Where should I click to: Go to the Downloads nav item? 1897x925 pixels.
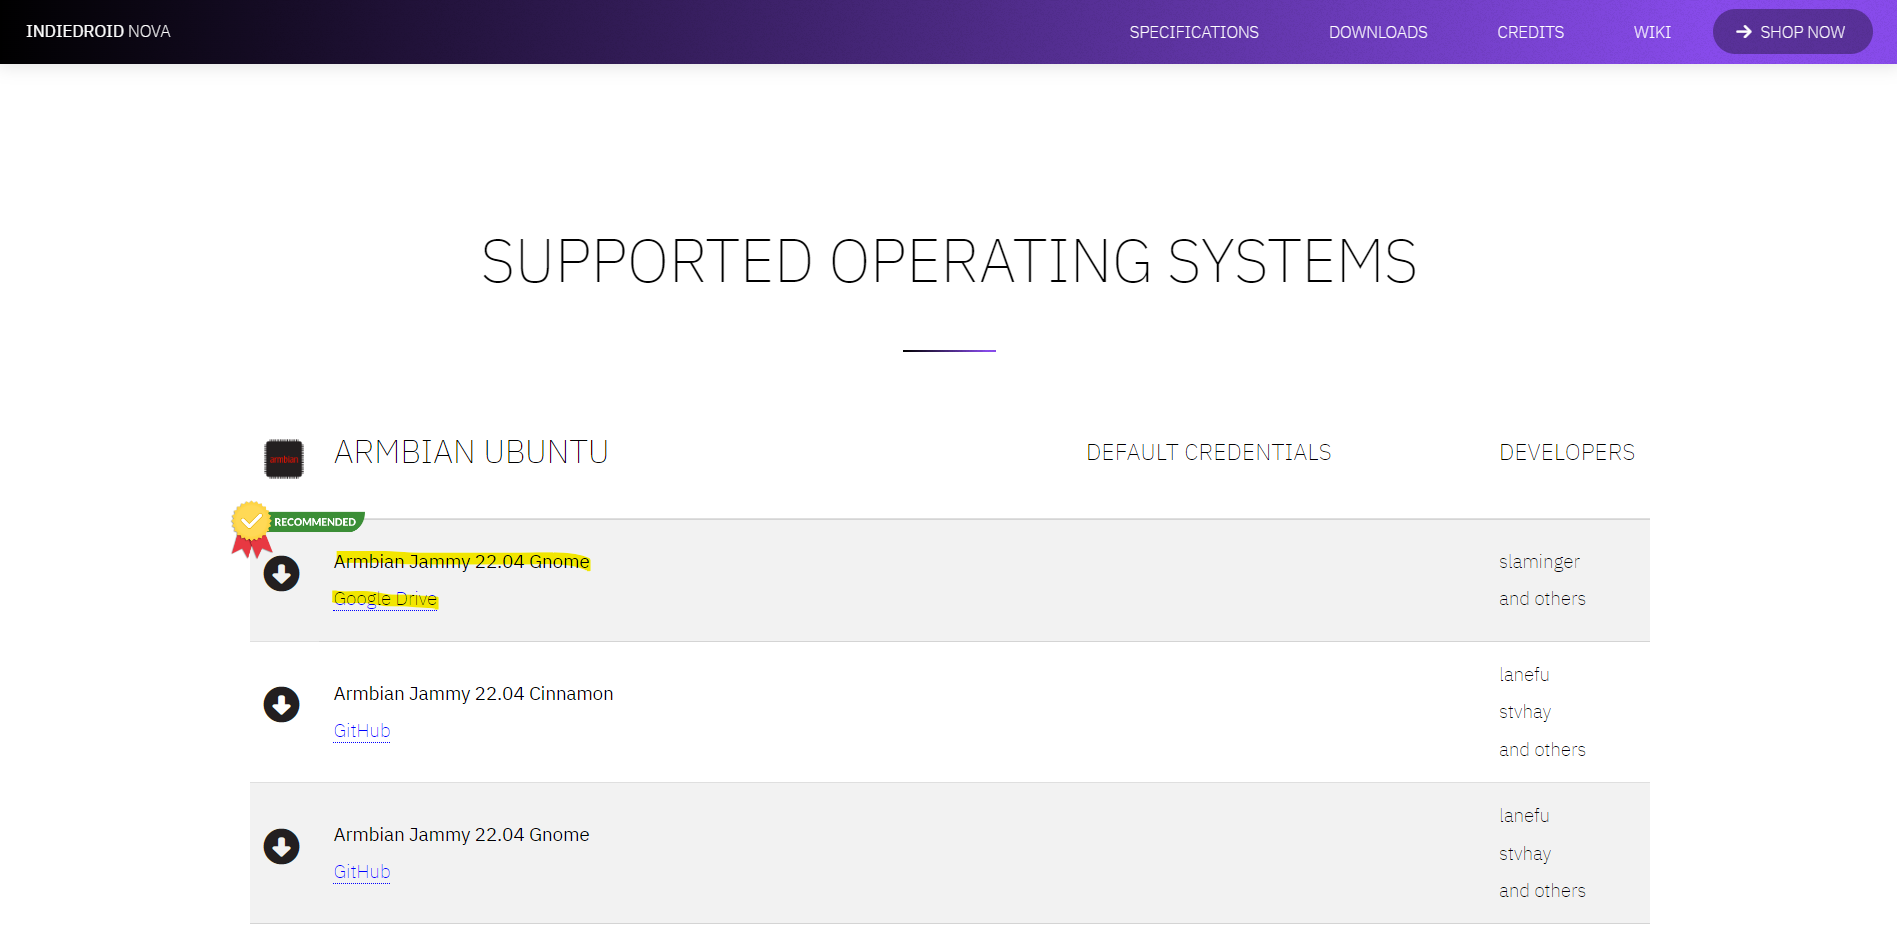click(x=1378, y=32)
